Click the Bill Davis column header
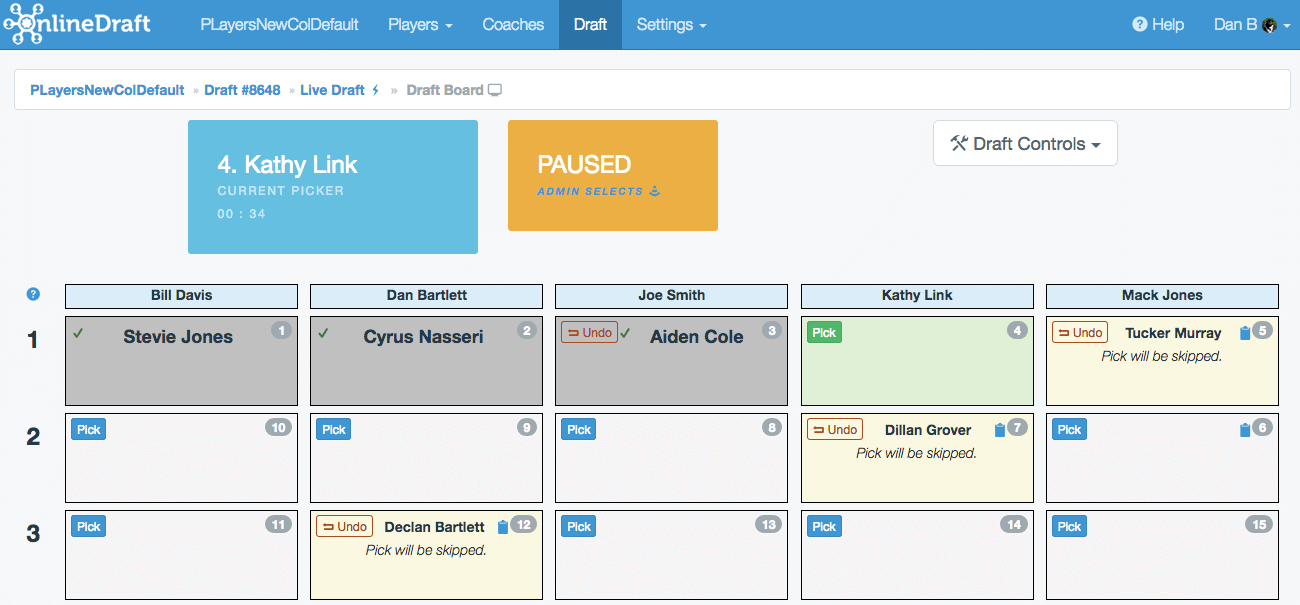 pos(181,296)
